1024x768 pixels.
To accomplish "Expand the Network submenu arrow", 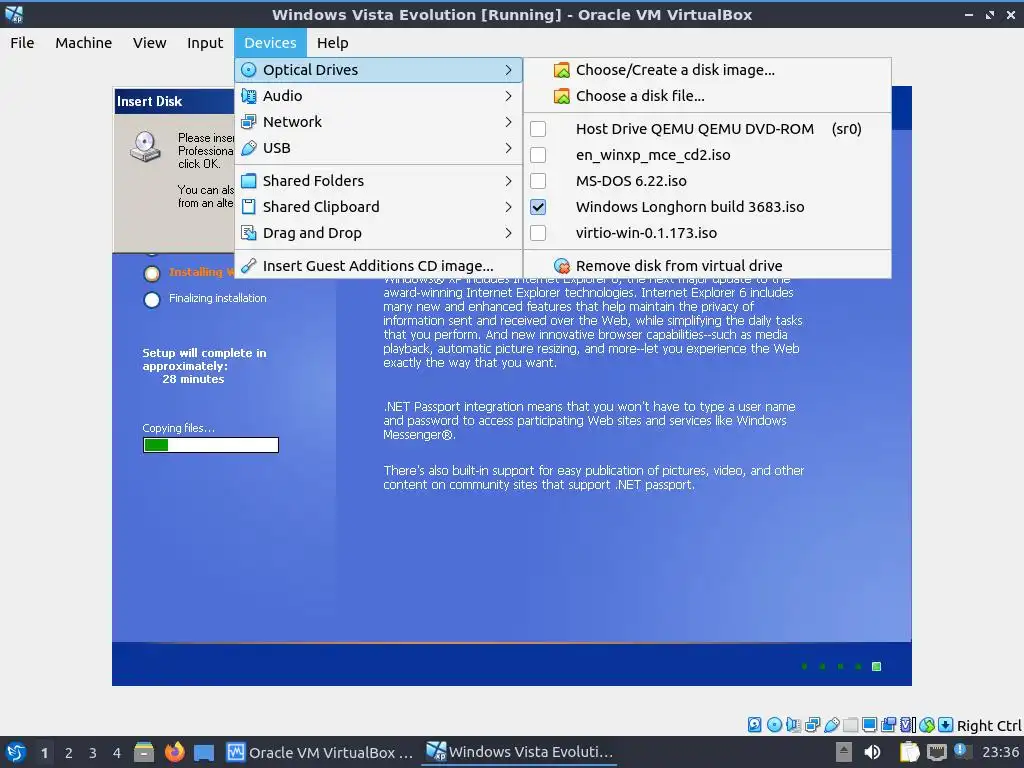I will point(508,122).
